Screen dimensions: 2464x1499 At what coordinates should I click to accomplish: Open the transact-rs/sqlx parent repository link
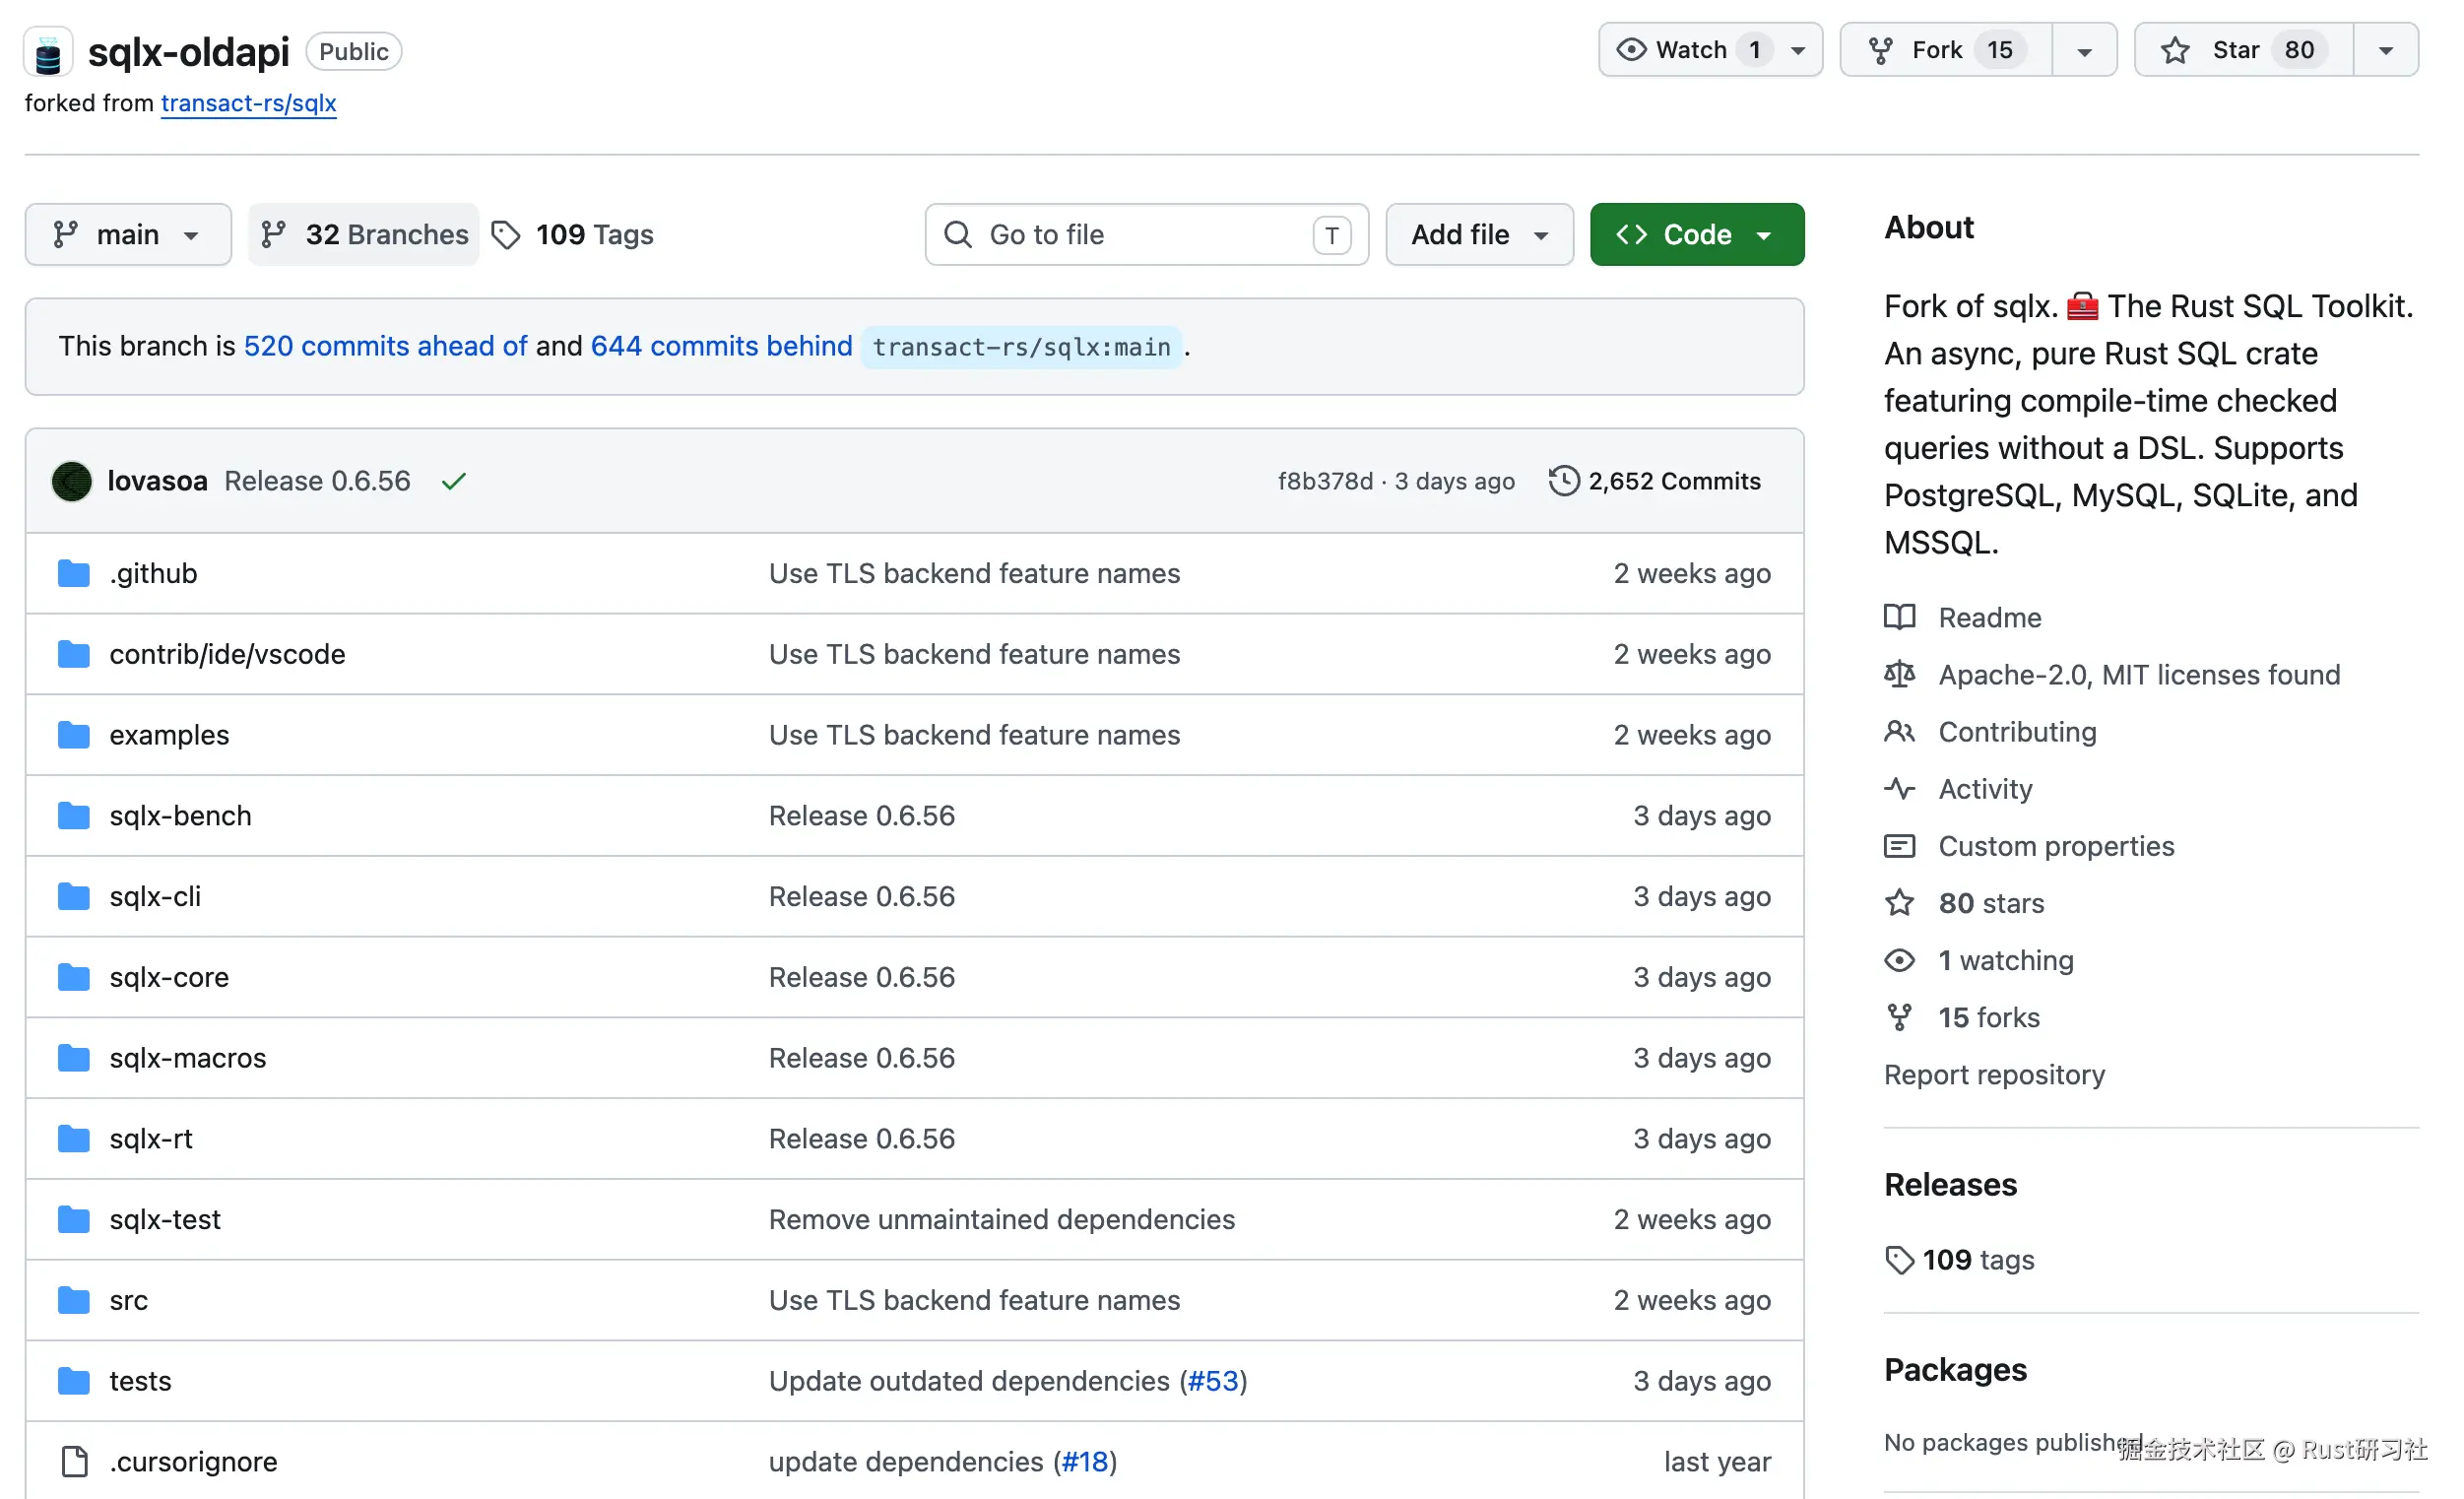[249, 103]
